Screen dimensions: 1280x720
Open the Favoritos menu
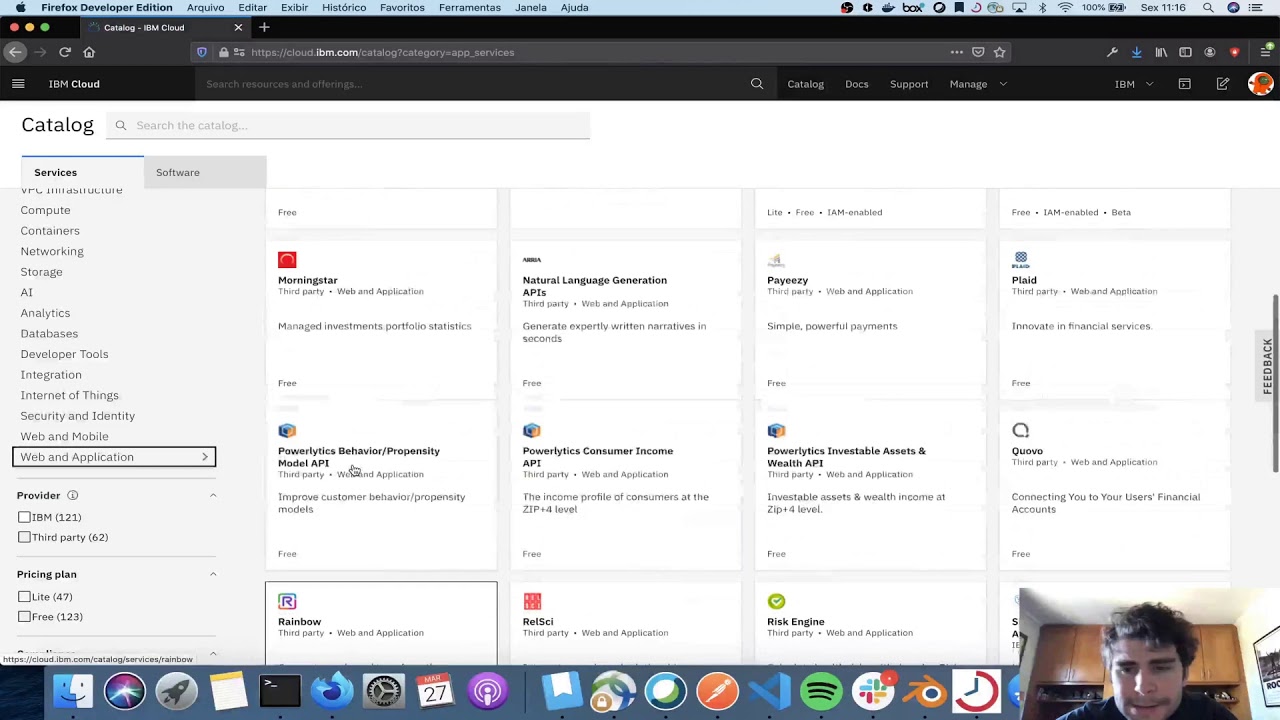pyautogui.click(x=402, y=7)
